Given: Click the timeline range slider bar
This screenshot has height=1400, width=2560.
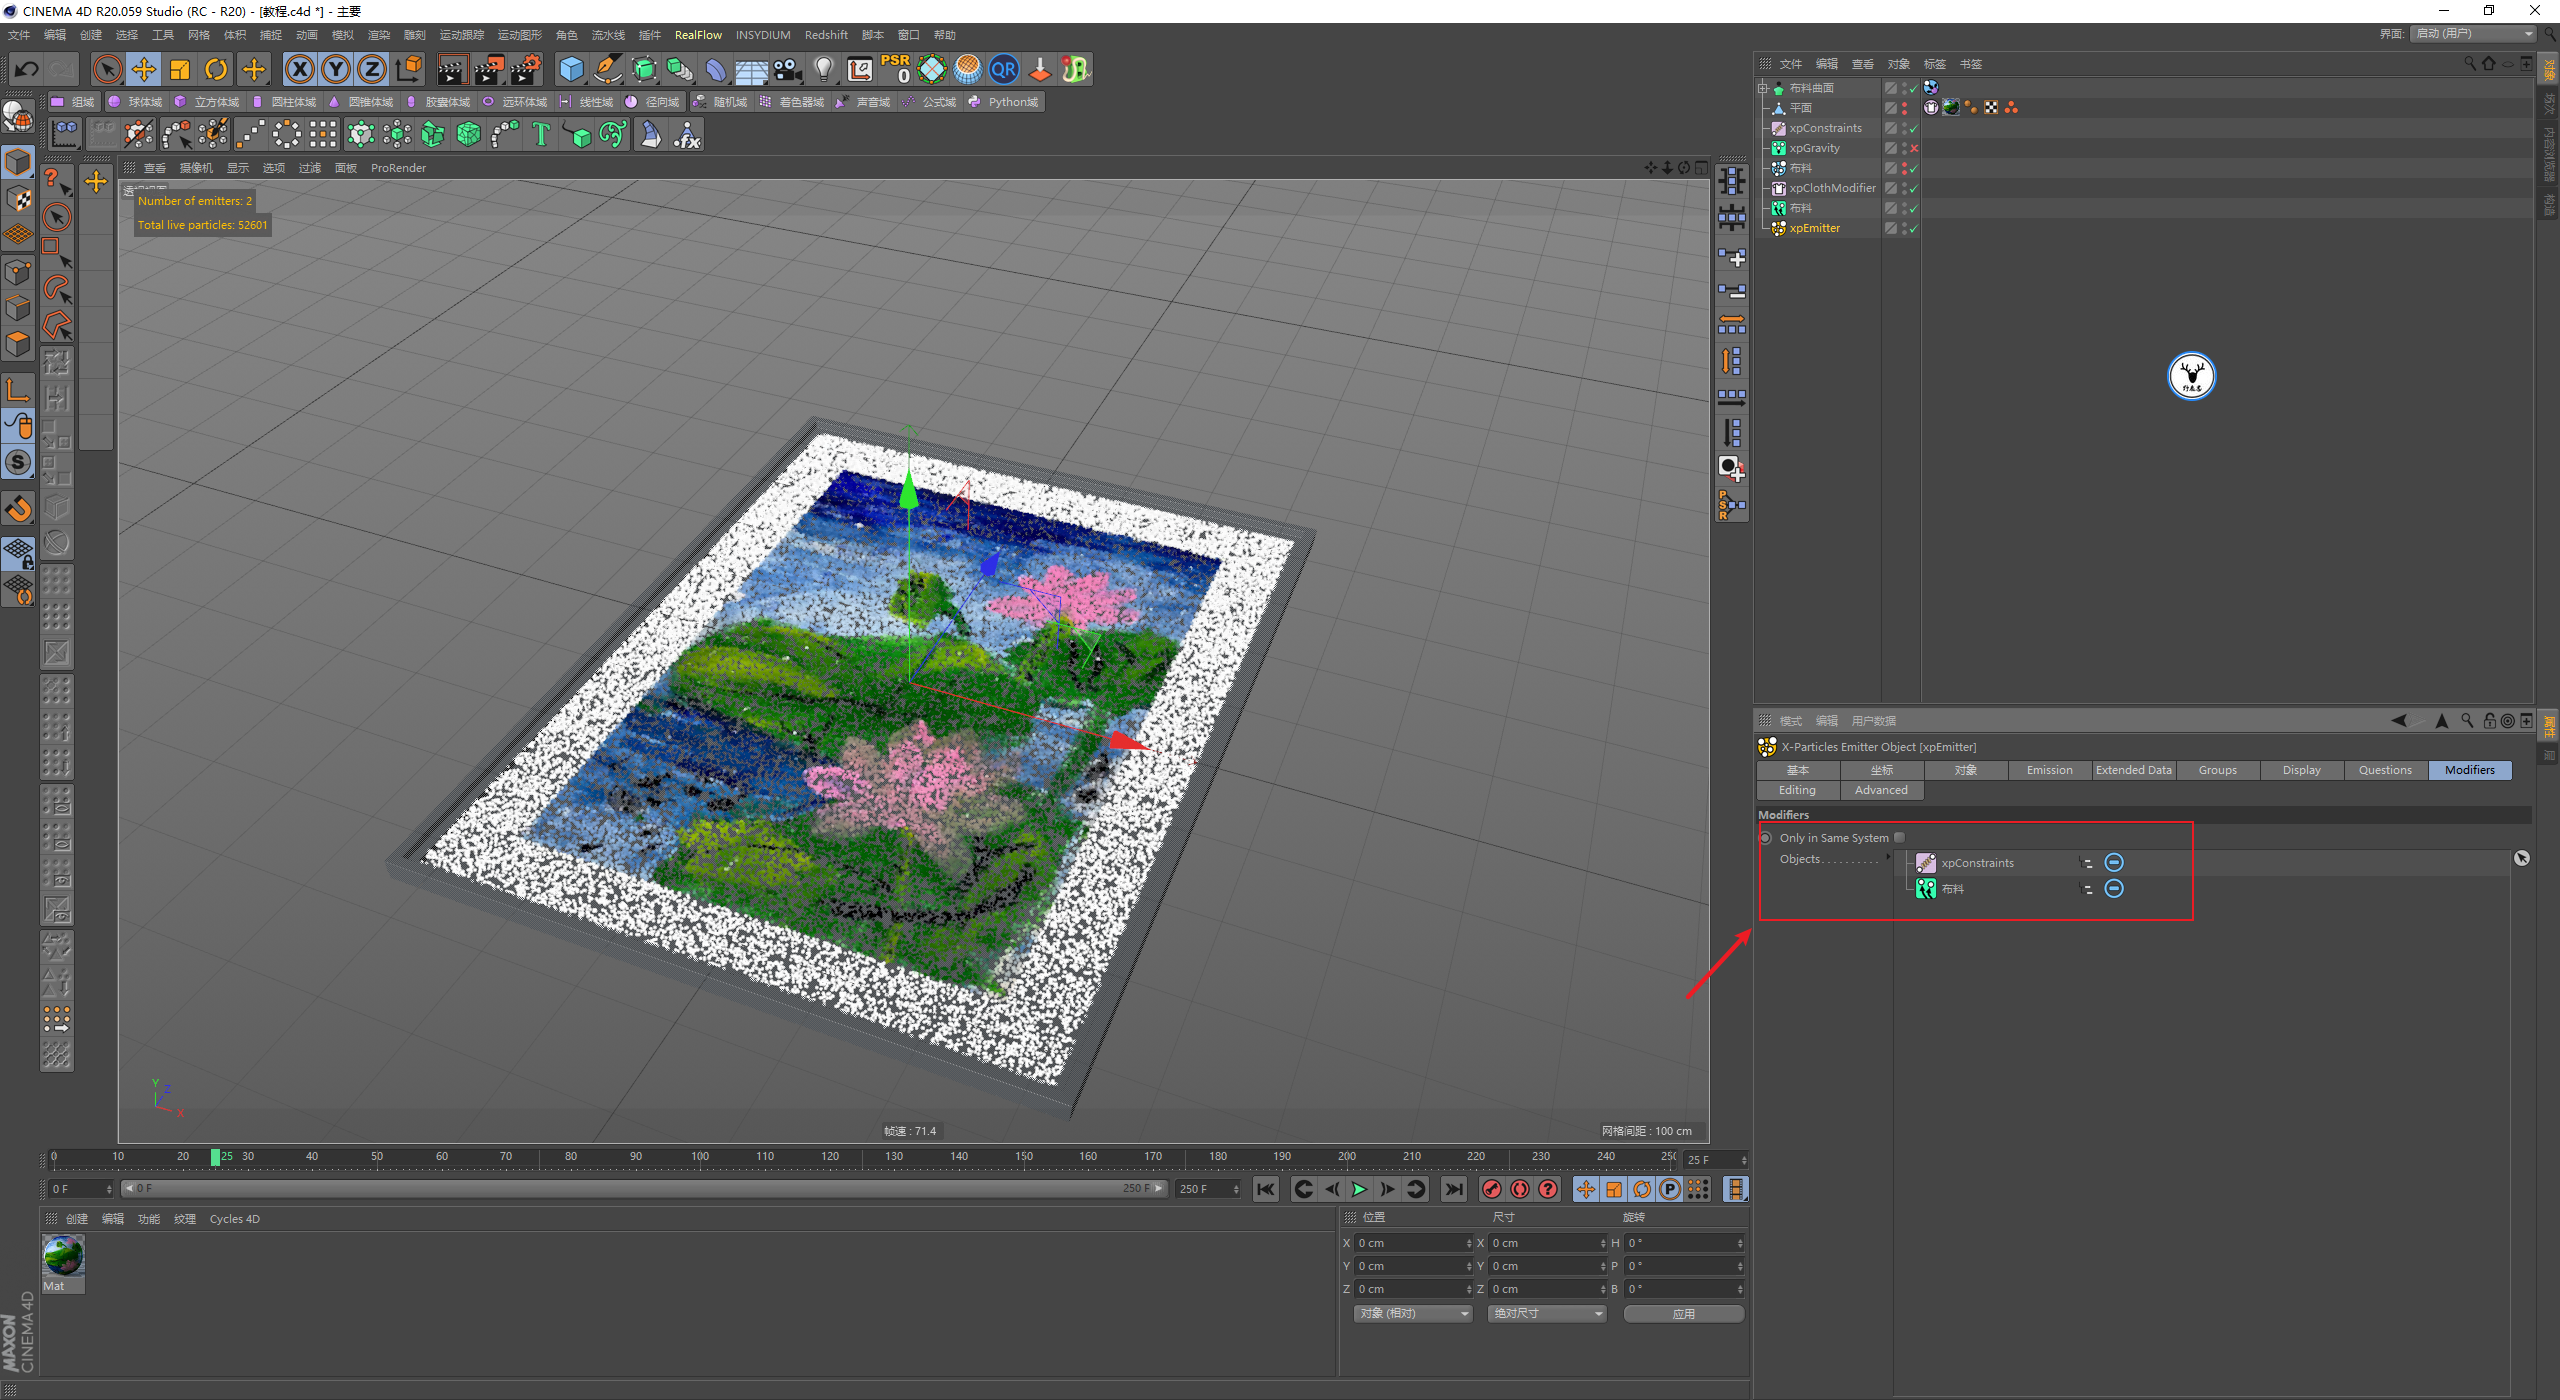Looking at the screenshot, I should [643, 1189].
